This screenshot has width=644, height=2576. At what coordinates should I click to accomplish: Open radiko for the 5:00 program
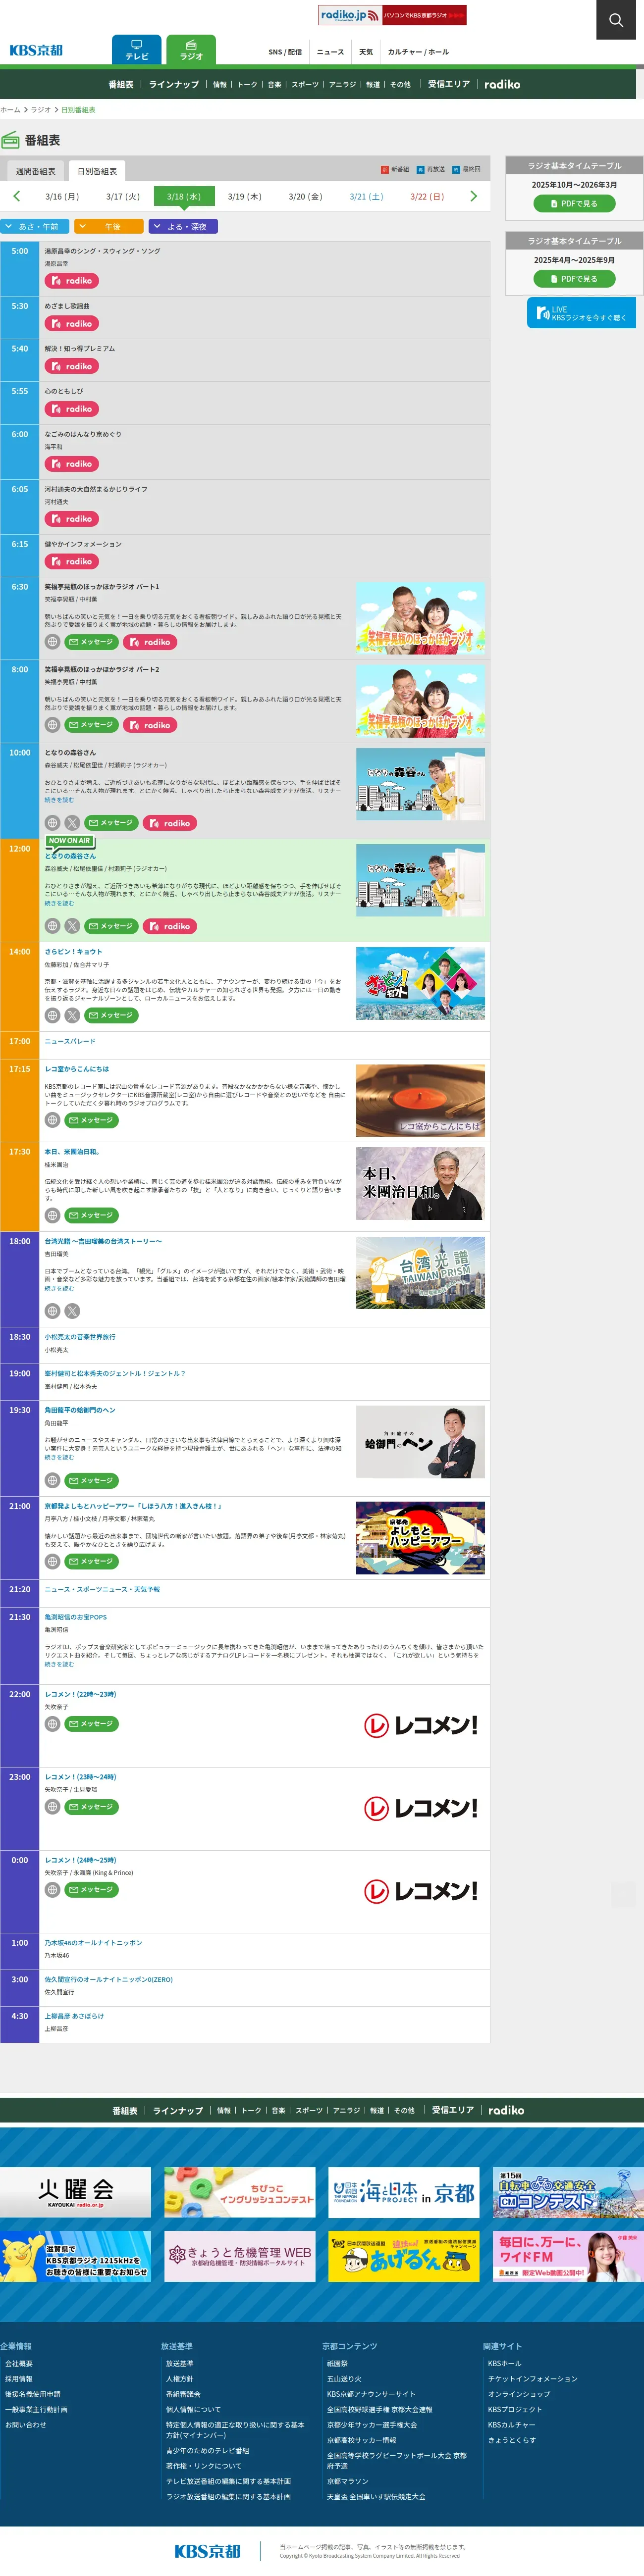point(72,281)
